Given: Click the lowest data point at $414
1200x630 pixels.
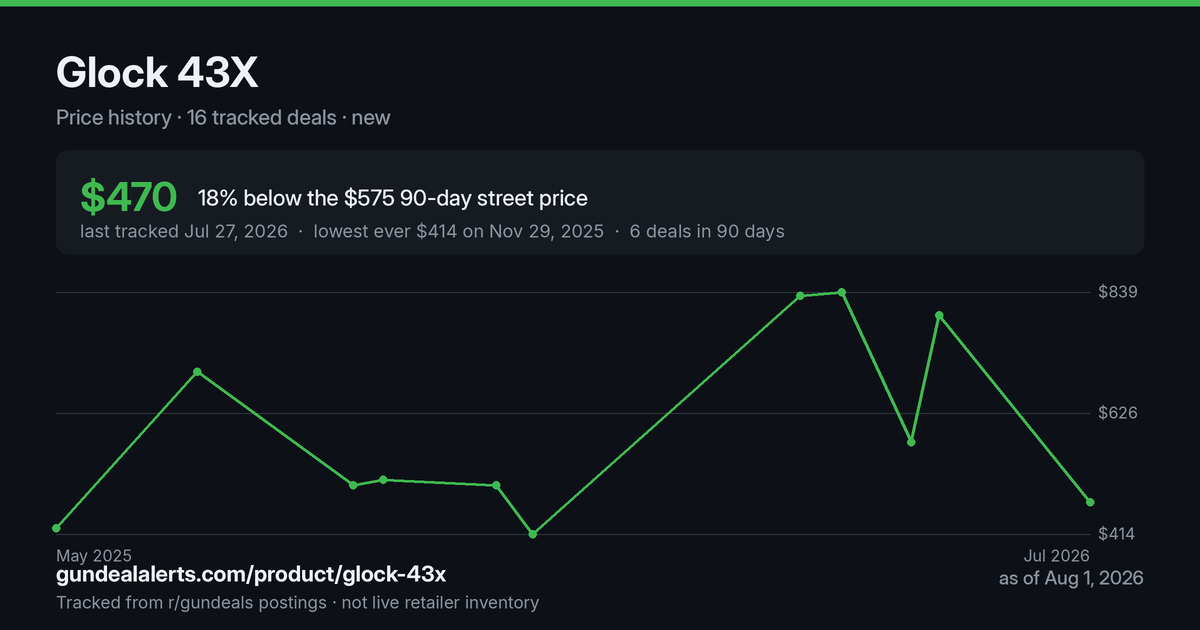Looking at the screenshot, I should [x=533, y=534].
